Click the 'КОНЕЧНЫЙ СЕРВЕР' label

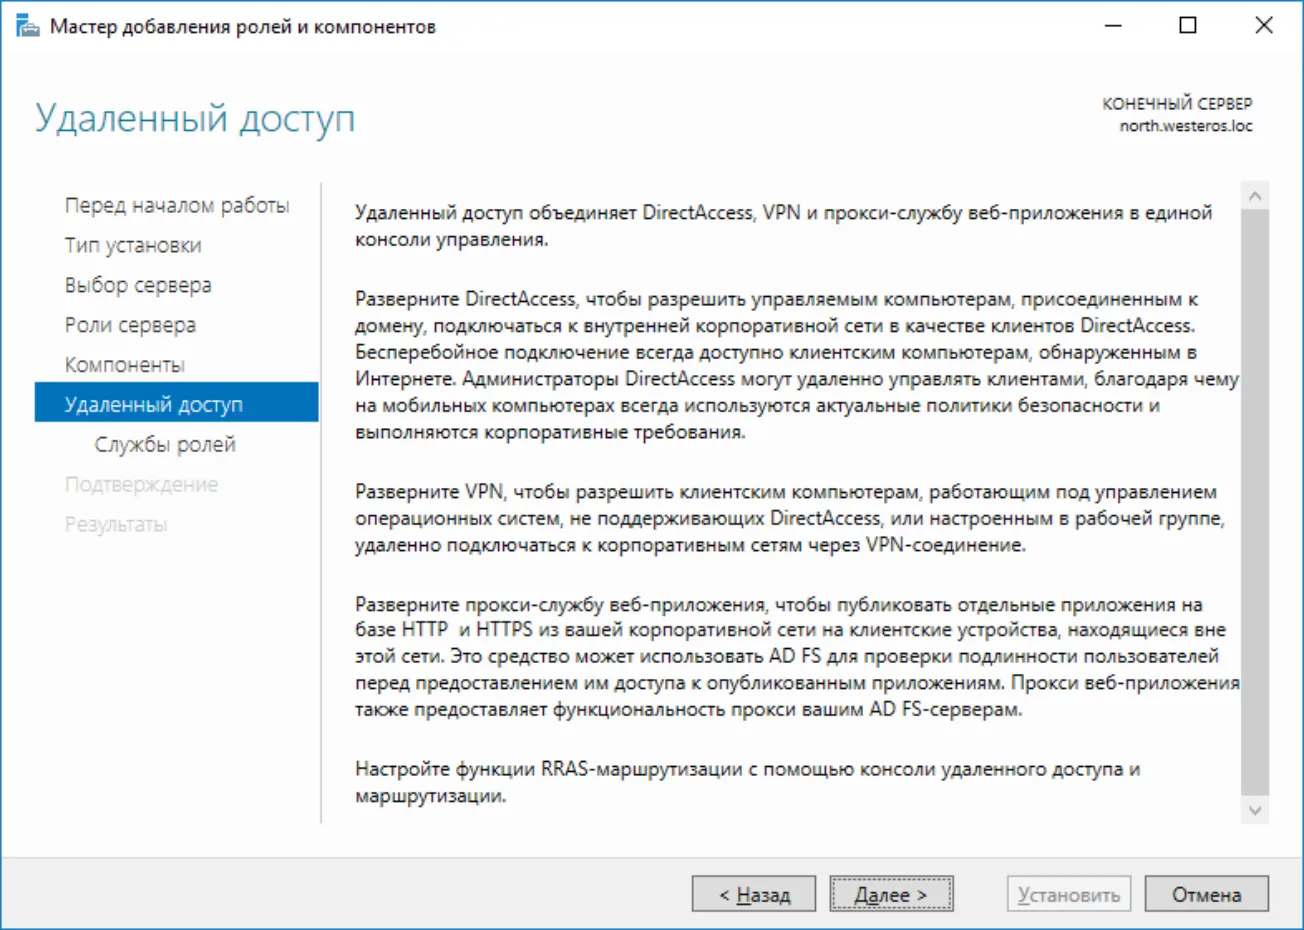(1177, 104)
